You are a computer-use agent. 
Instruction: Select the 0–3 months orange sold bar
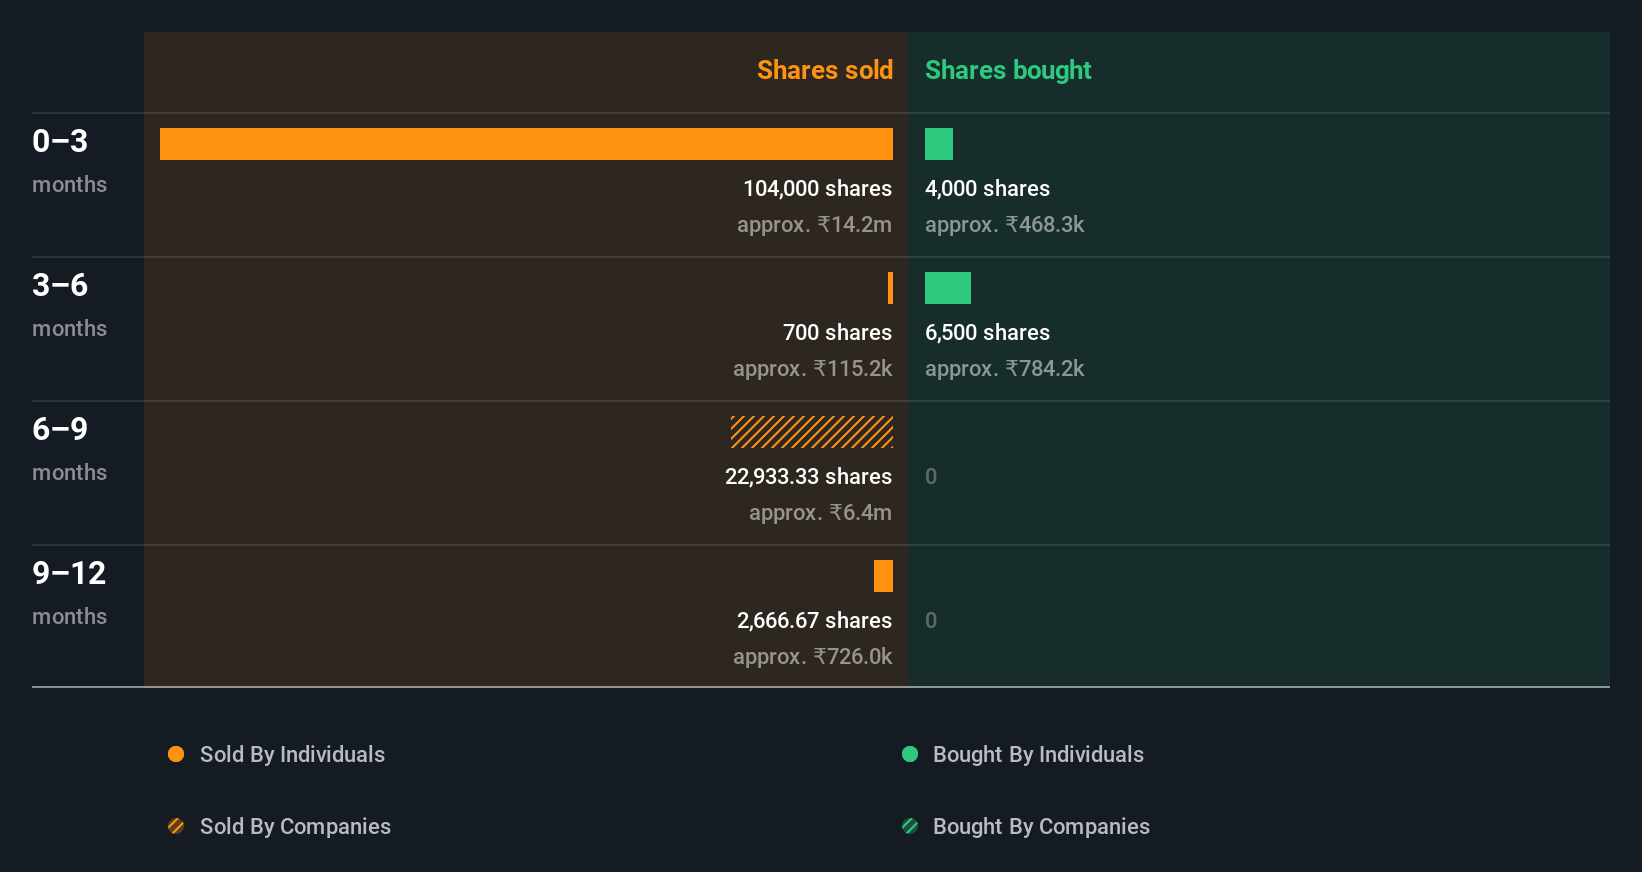coord(526,144)
